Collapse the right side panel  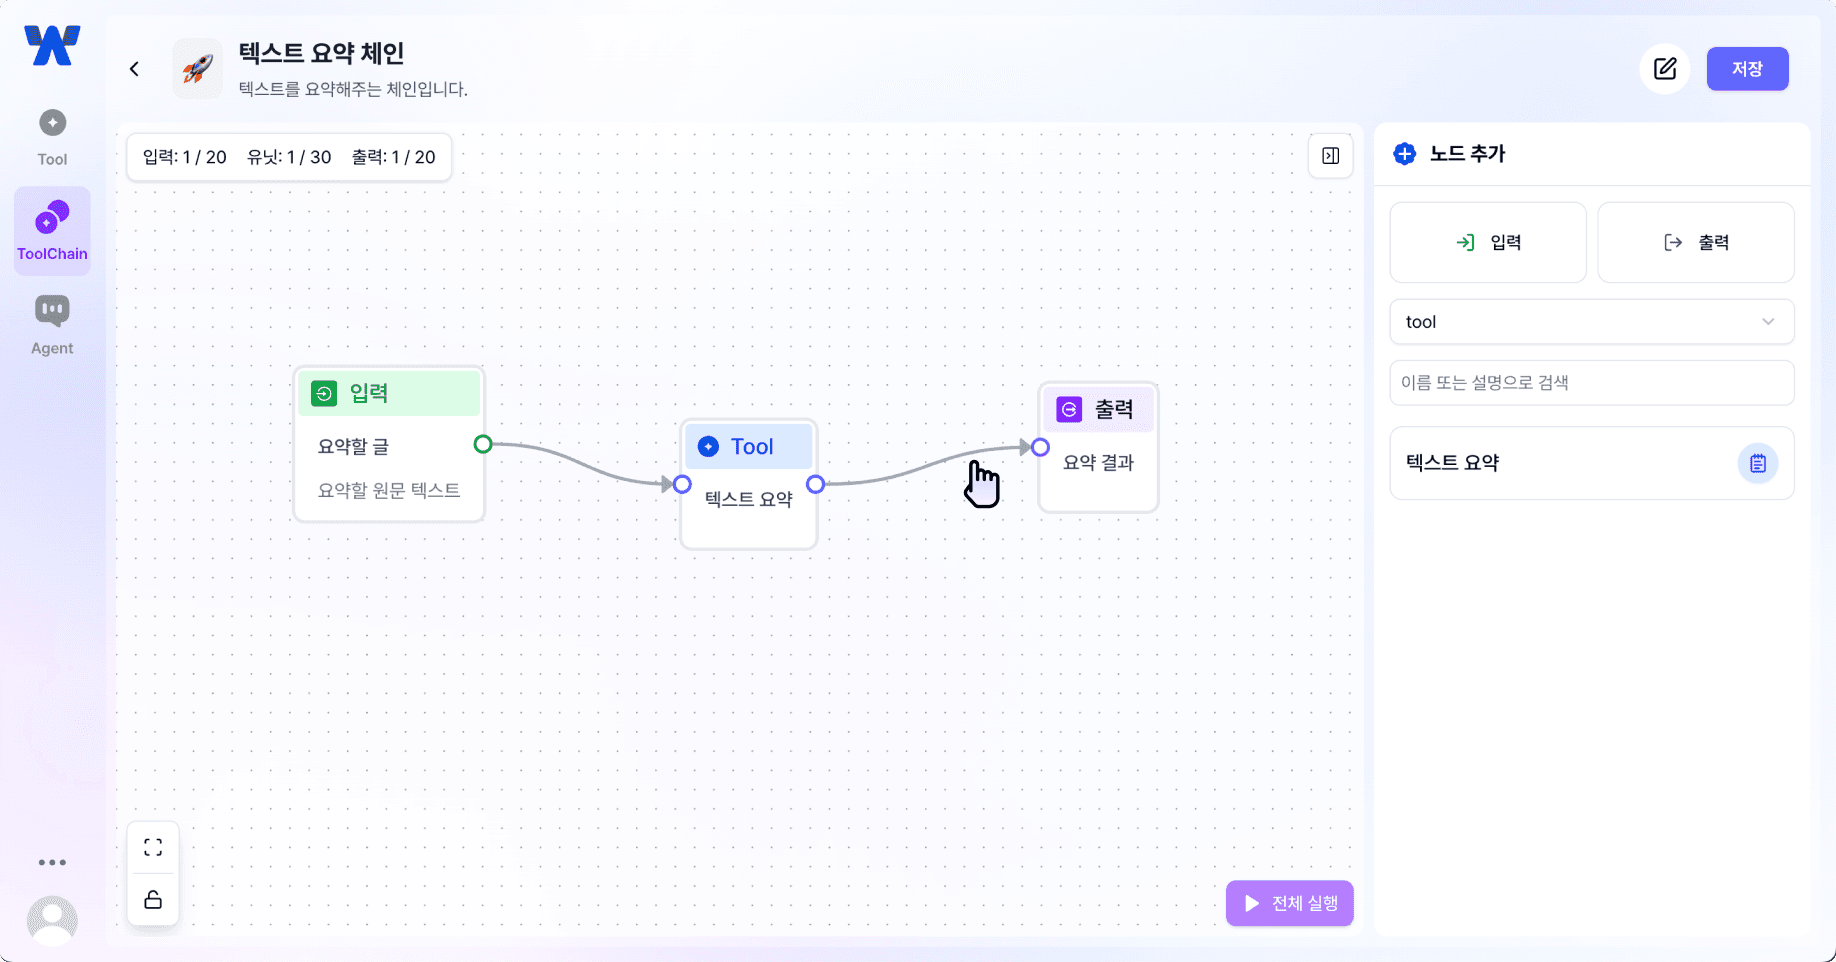click(x=1330, y=156)
